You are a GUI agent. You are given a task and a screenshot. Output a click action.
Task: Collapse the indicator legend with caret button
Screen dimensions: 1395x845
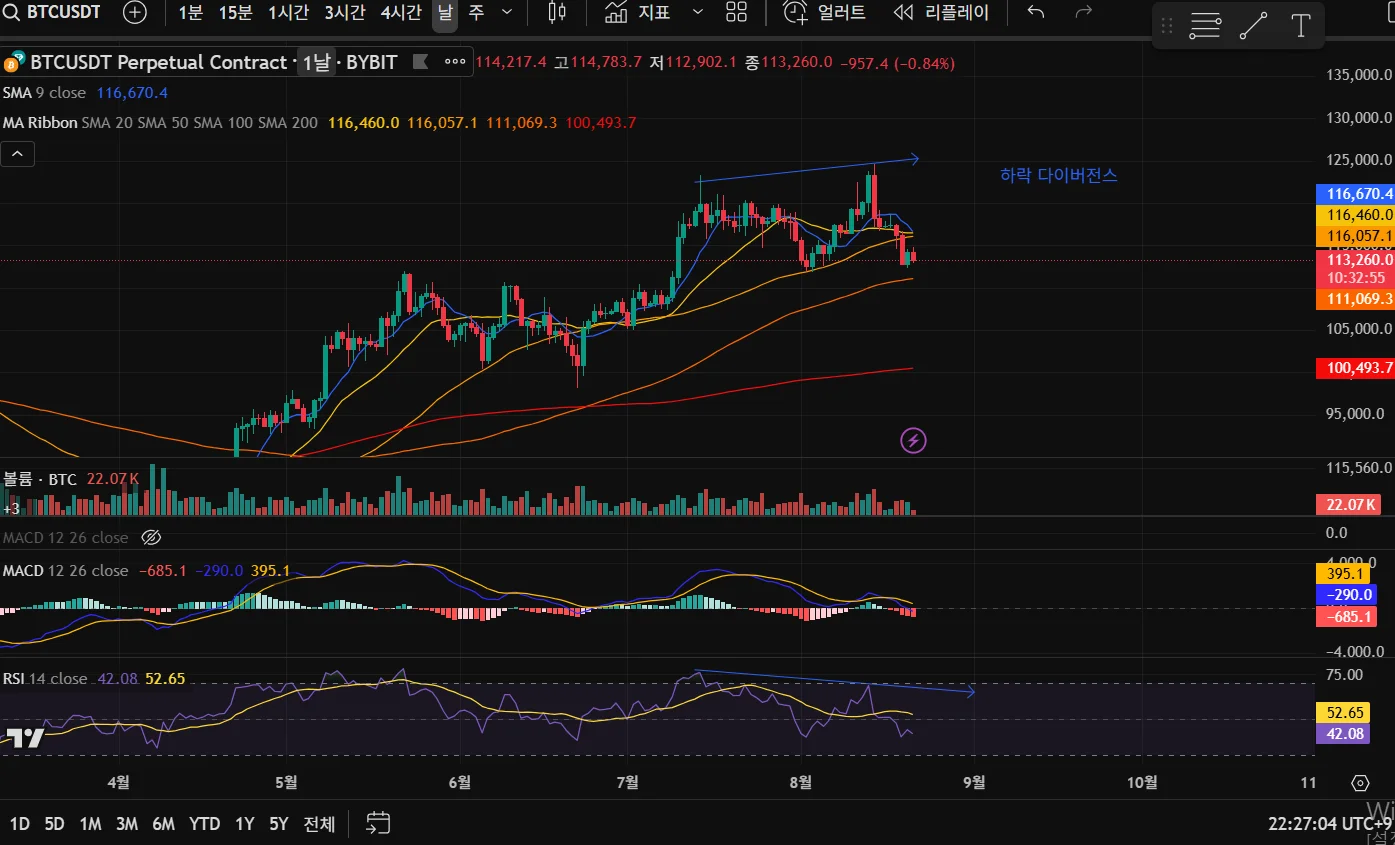(18, 153)
